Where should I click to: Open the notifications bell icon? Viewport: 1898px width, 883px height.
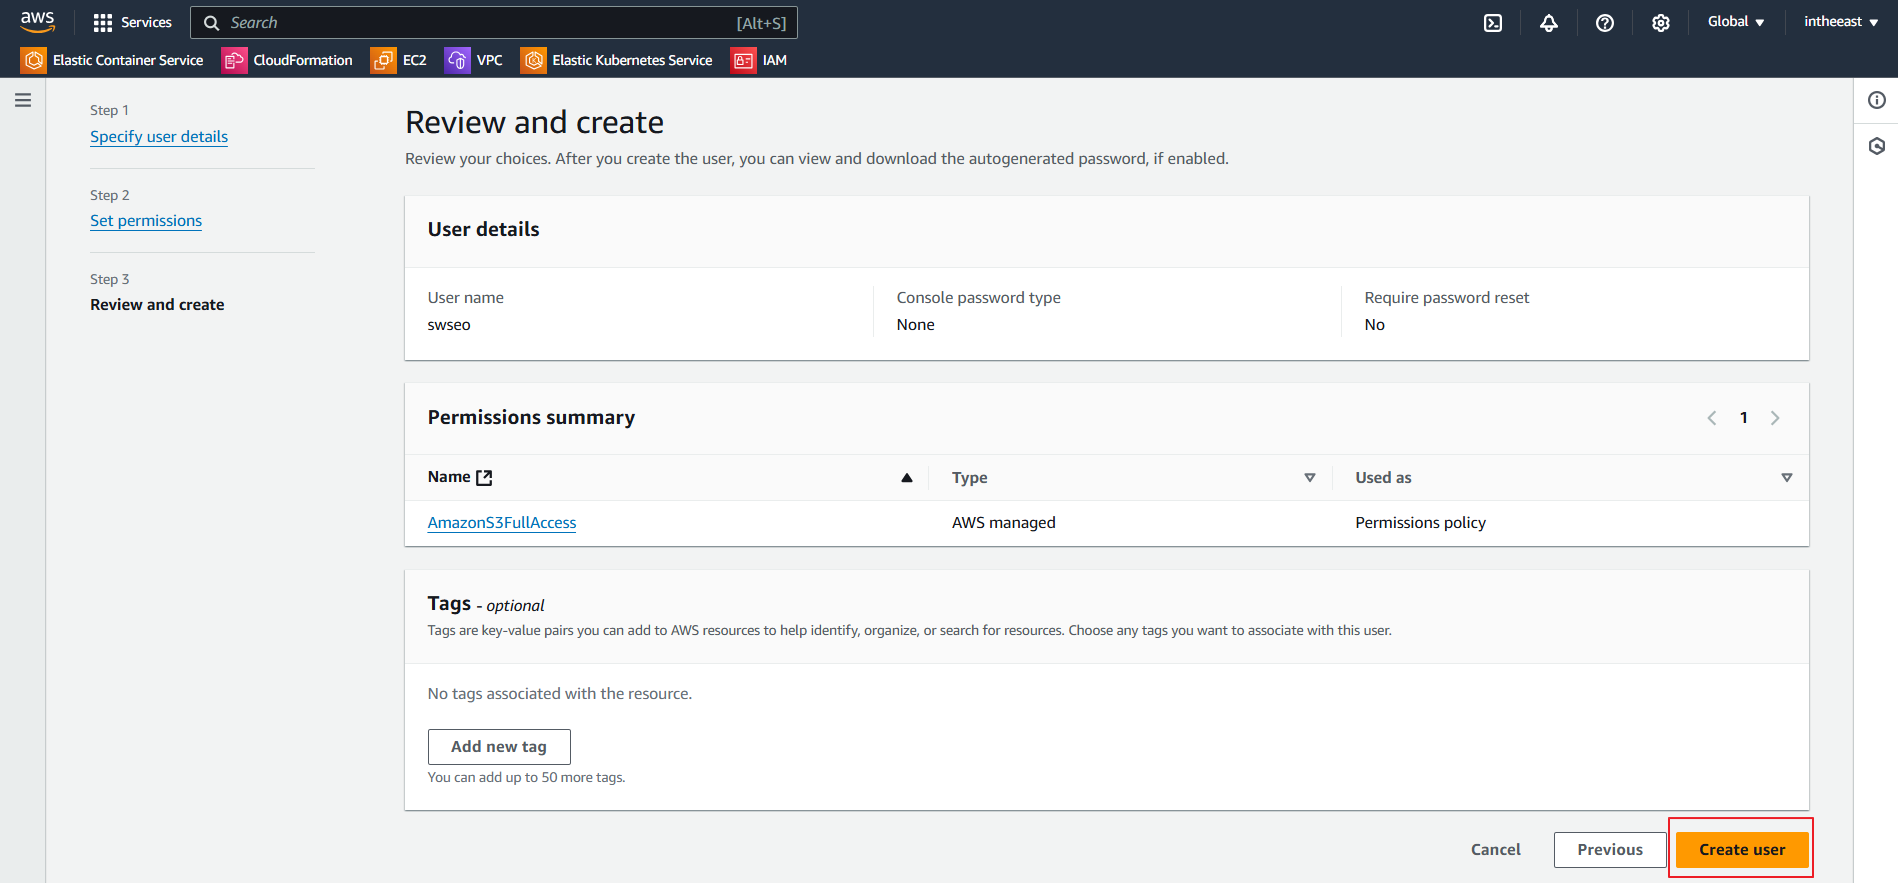pyautogui.click(x=1548, y=22)
